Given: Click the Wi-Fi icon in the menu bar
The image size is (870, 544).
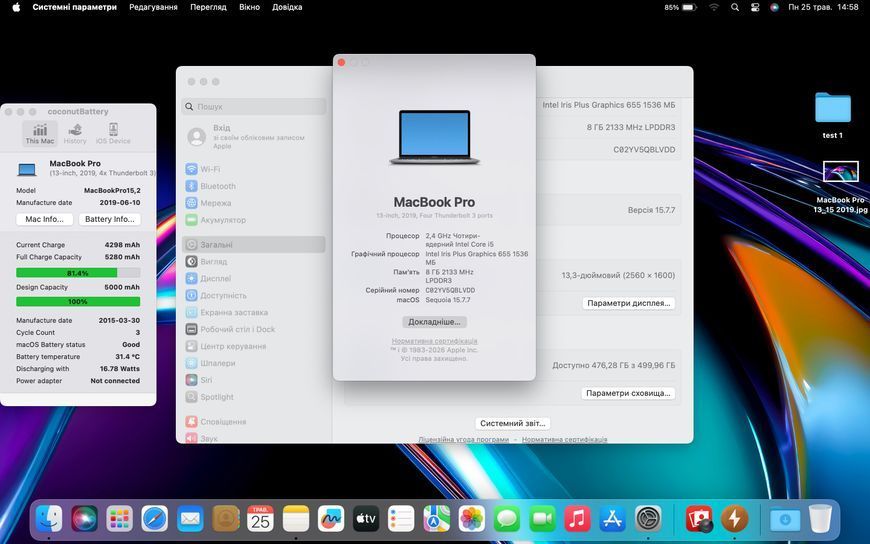Looking at the screenshot, I should pyautogui.click(x=714, y=7).
